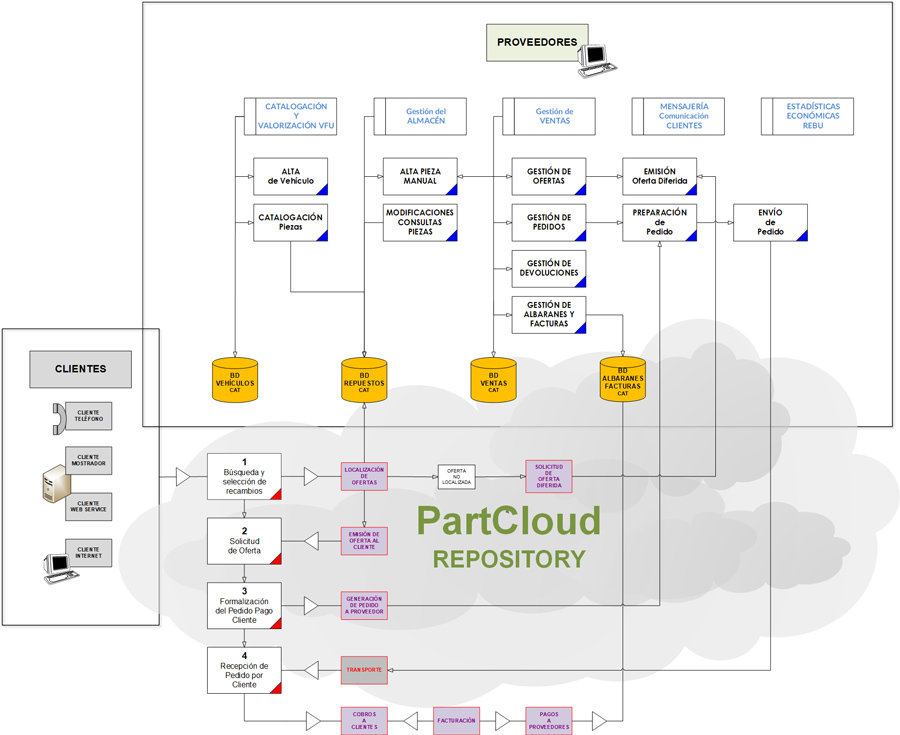Click the BD ALBARANES FACTURAS database cylinder
This screenshot has height=735, width=900.
(x=623, y=380)
